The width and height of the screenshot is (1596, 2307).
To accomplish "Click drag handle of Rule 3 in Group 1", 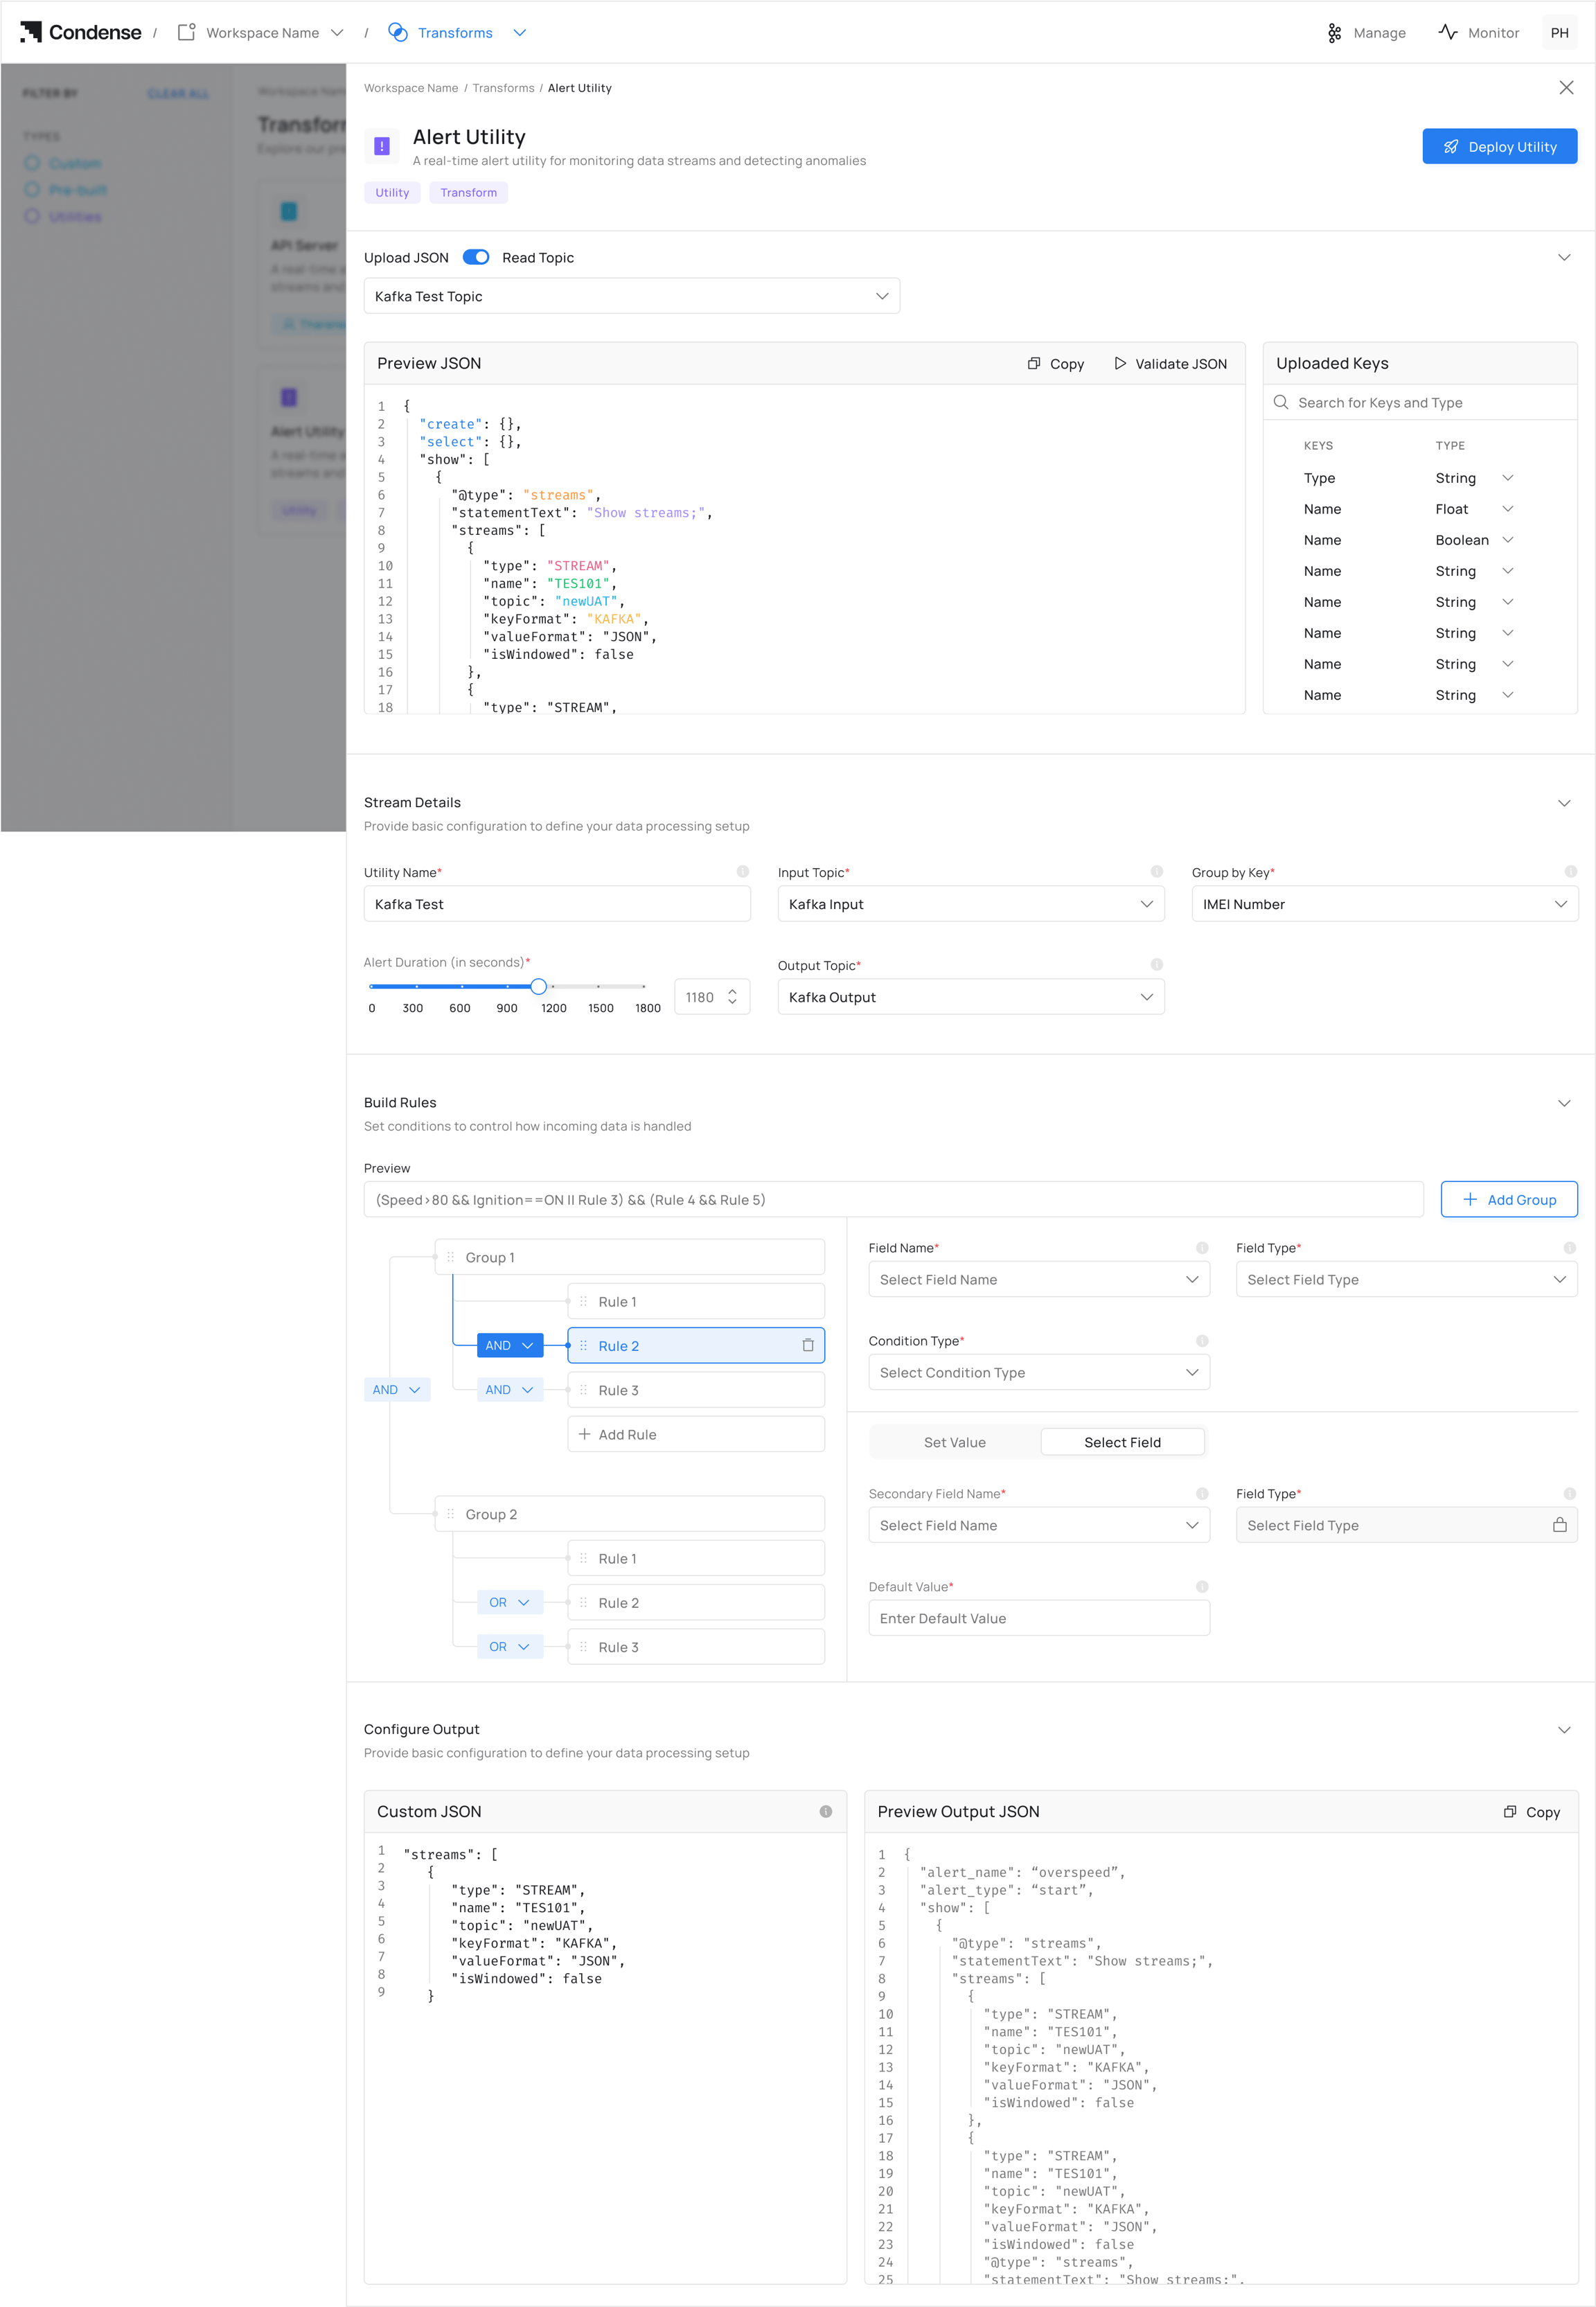I will (583, 1390).
